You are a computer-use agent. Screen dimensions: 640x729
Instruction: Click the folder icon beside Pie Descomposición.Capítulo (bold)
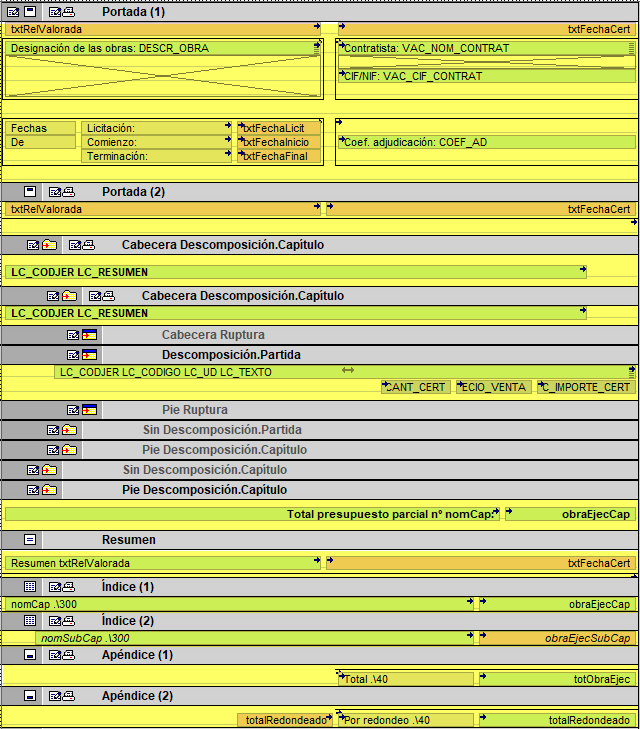[x=49, y=490]
